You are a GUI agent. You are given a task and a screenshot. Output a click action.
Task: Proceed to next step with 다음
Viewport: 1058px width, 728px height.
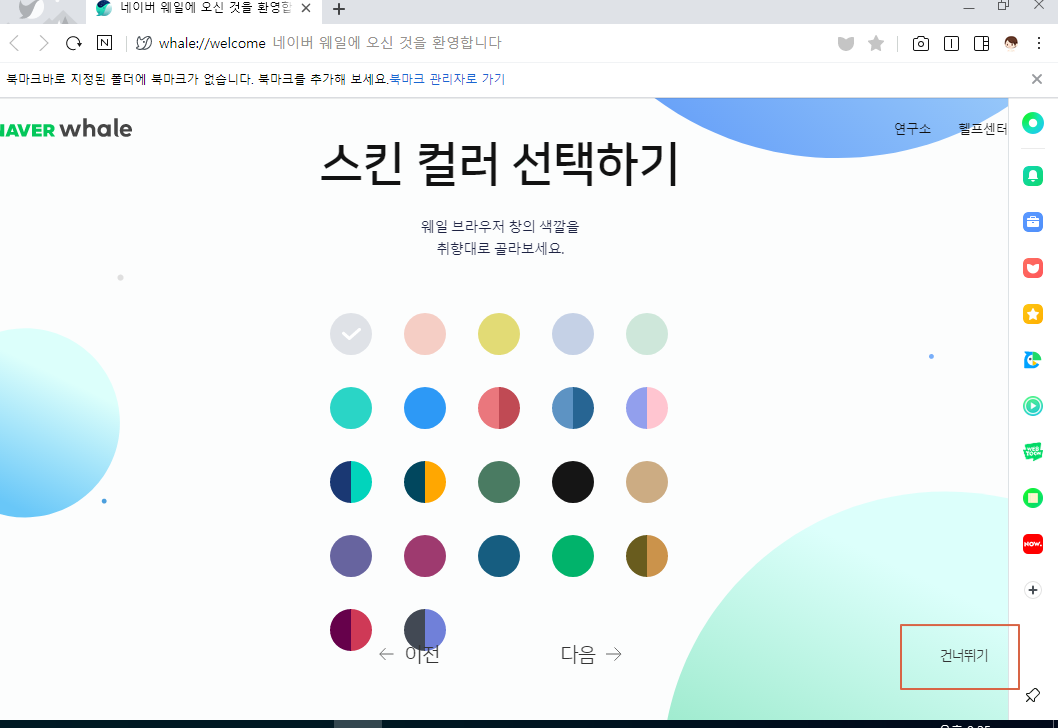click(x=591, y=654)
